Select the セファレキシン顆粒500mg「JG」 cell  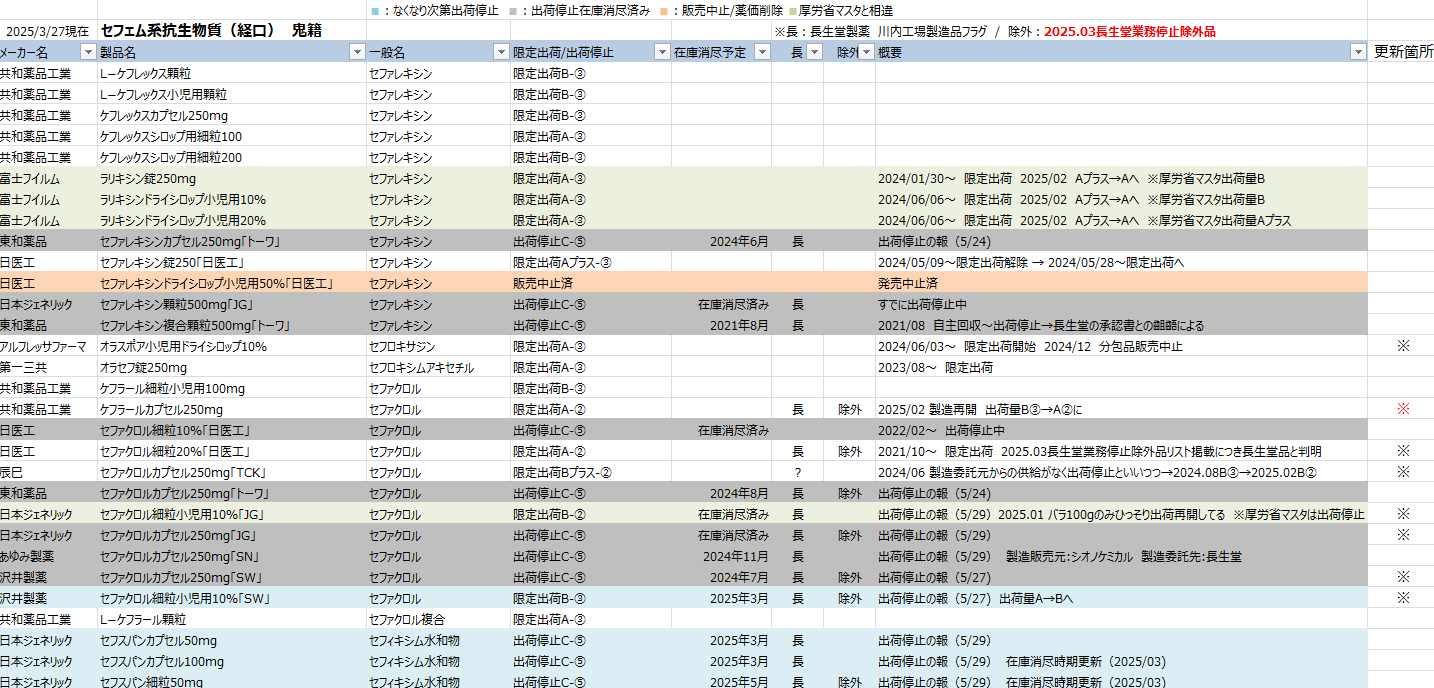232,304
